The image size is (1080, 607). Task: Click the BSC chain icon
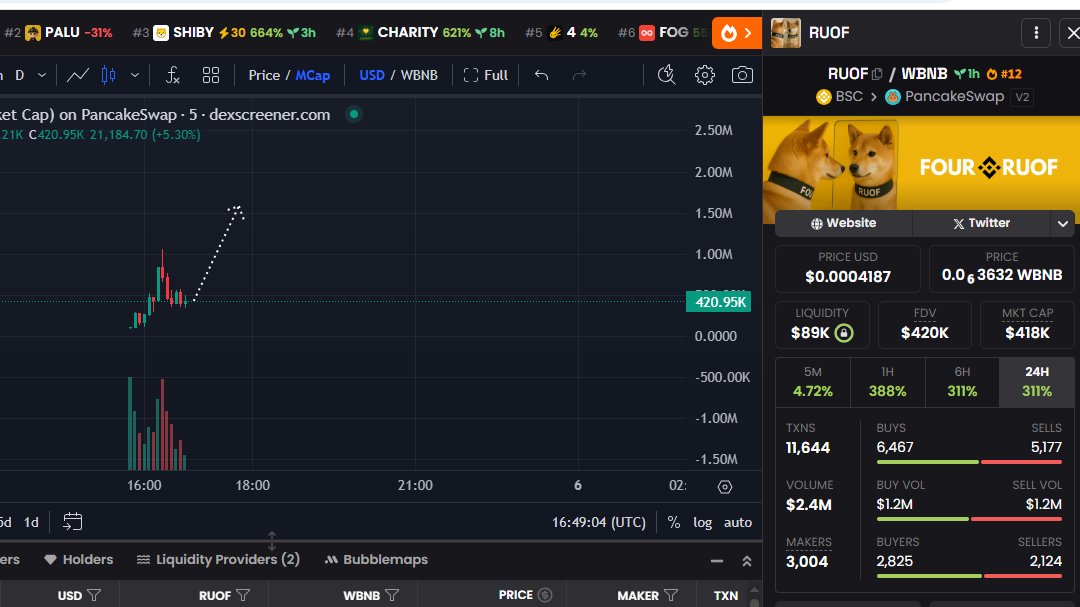(823, 96)
